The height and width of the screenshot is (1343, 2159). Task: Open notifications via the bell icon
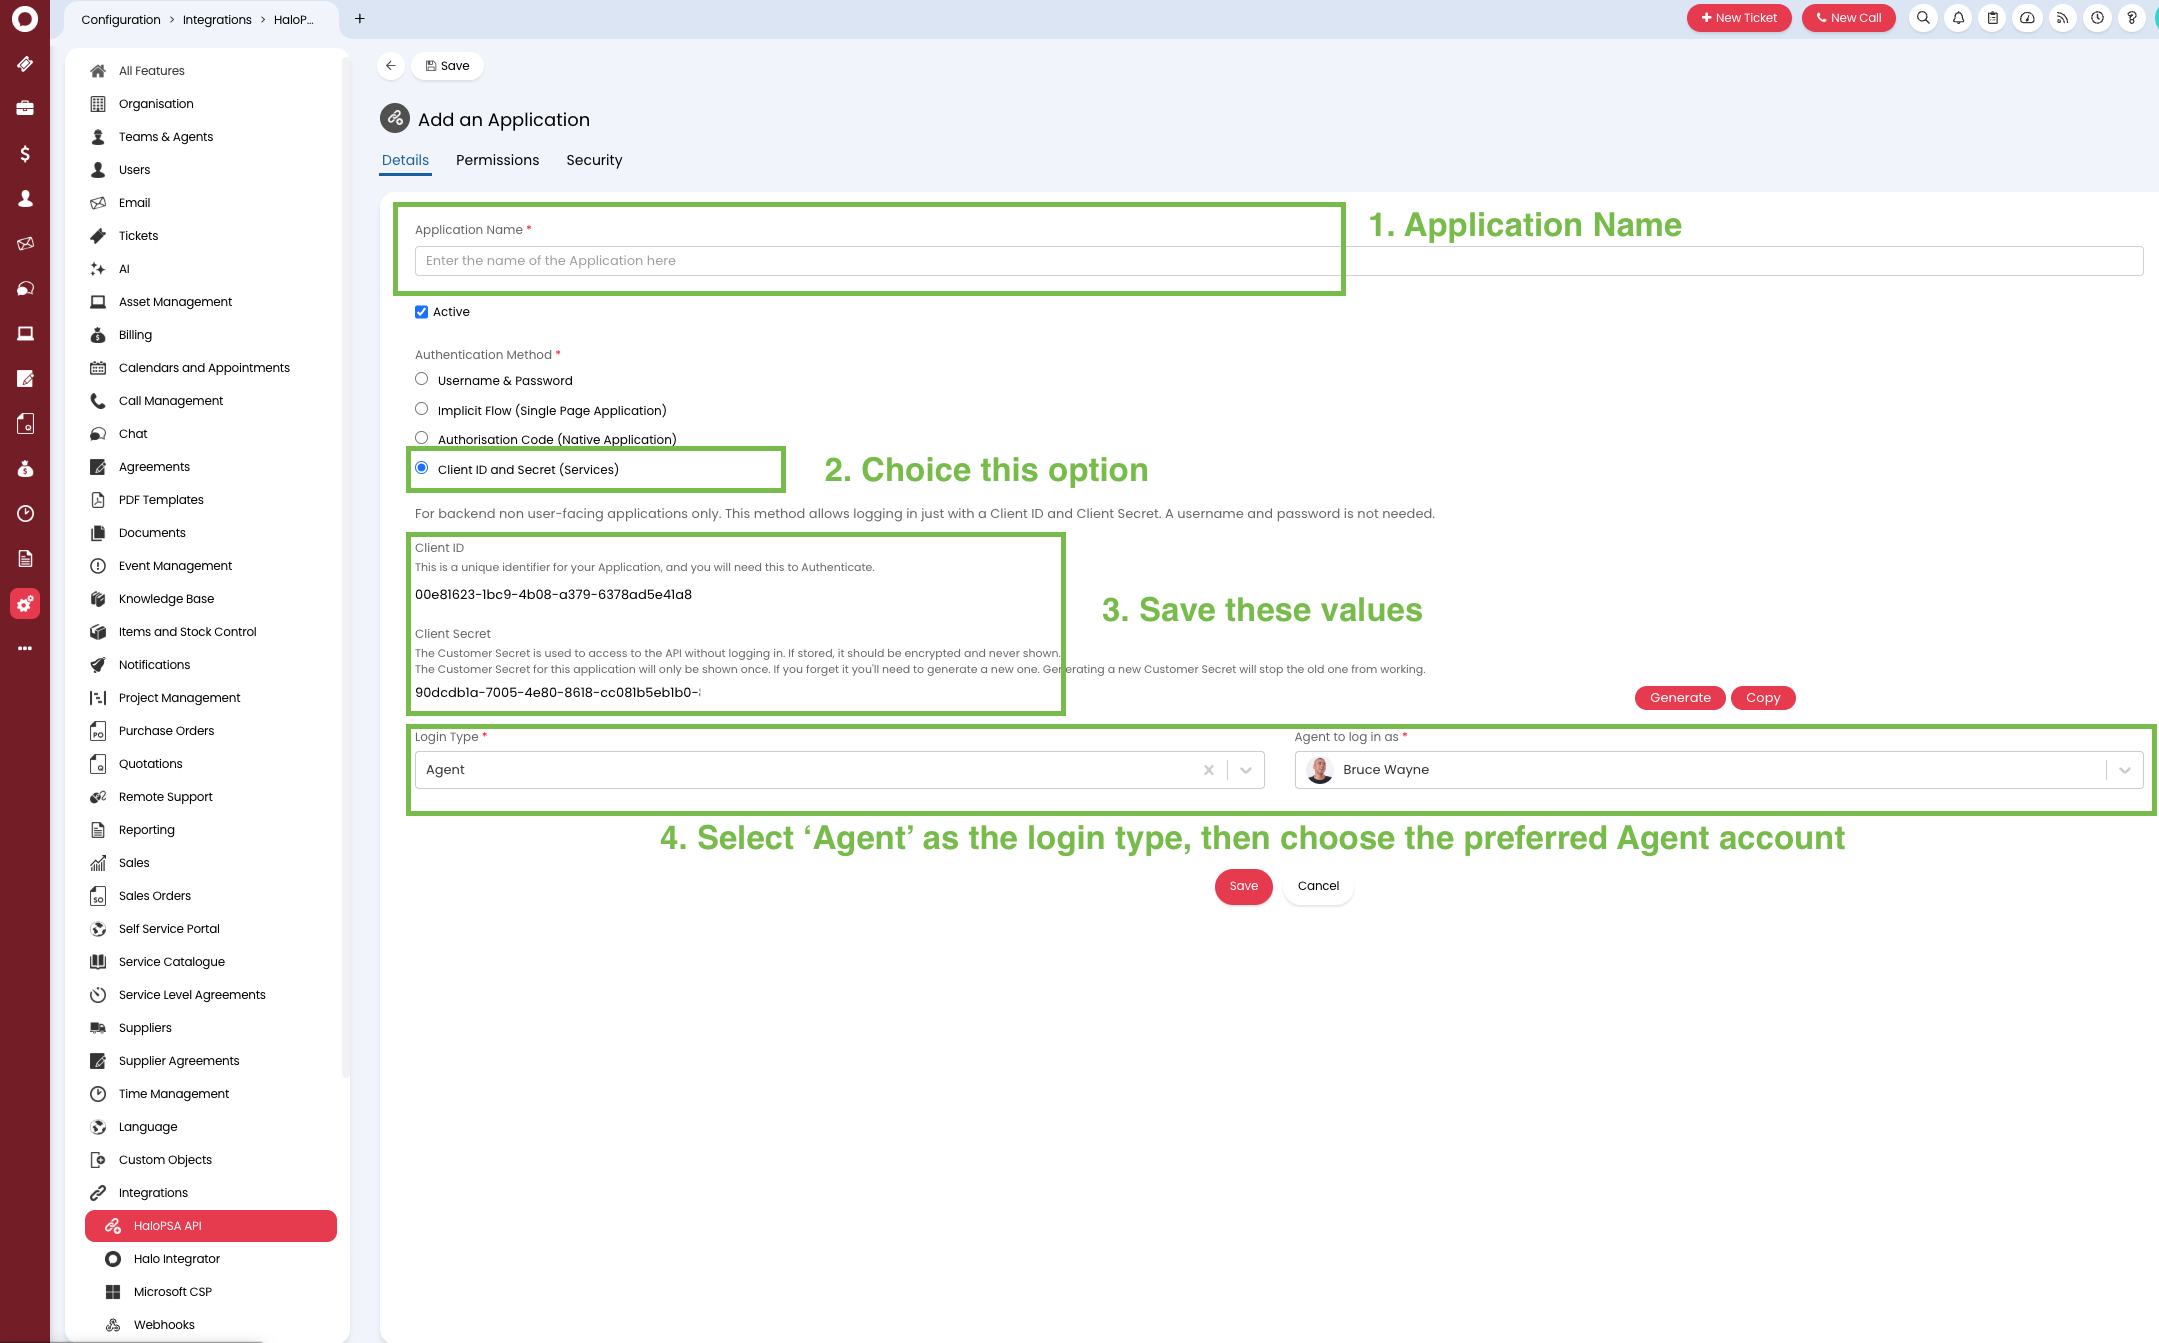pyautogui.click(x=1958, y=18)
